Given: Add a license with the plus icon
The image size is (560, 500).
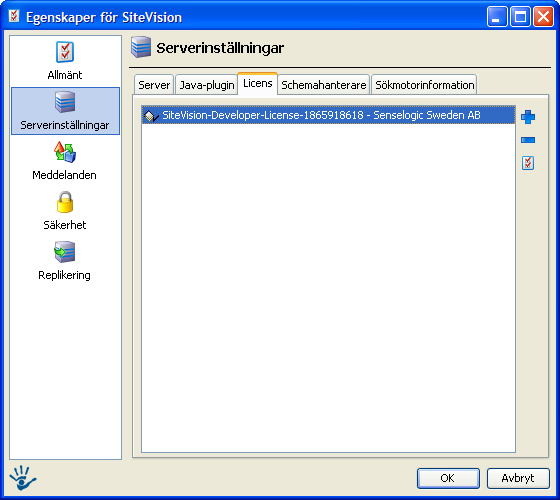Looking at the screenshot, I should click(x=528, y=117).
